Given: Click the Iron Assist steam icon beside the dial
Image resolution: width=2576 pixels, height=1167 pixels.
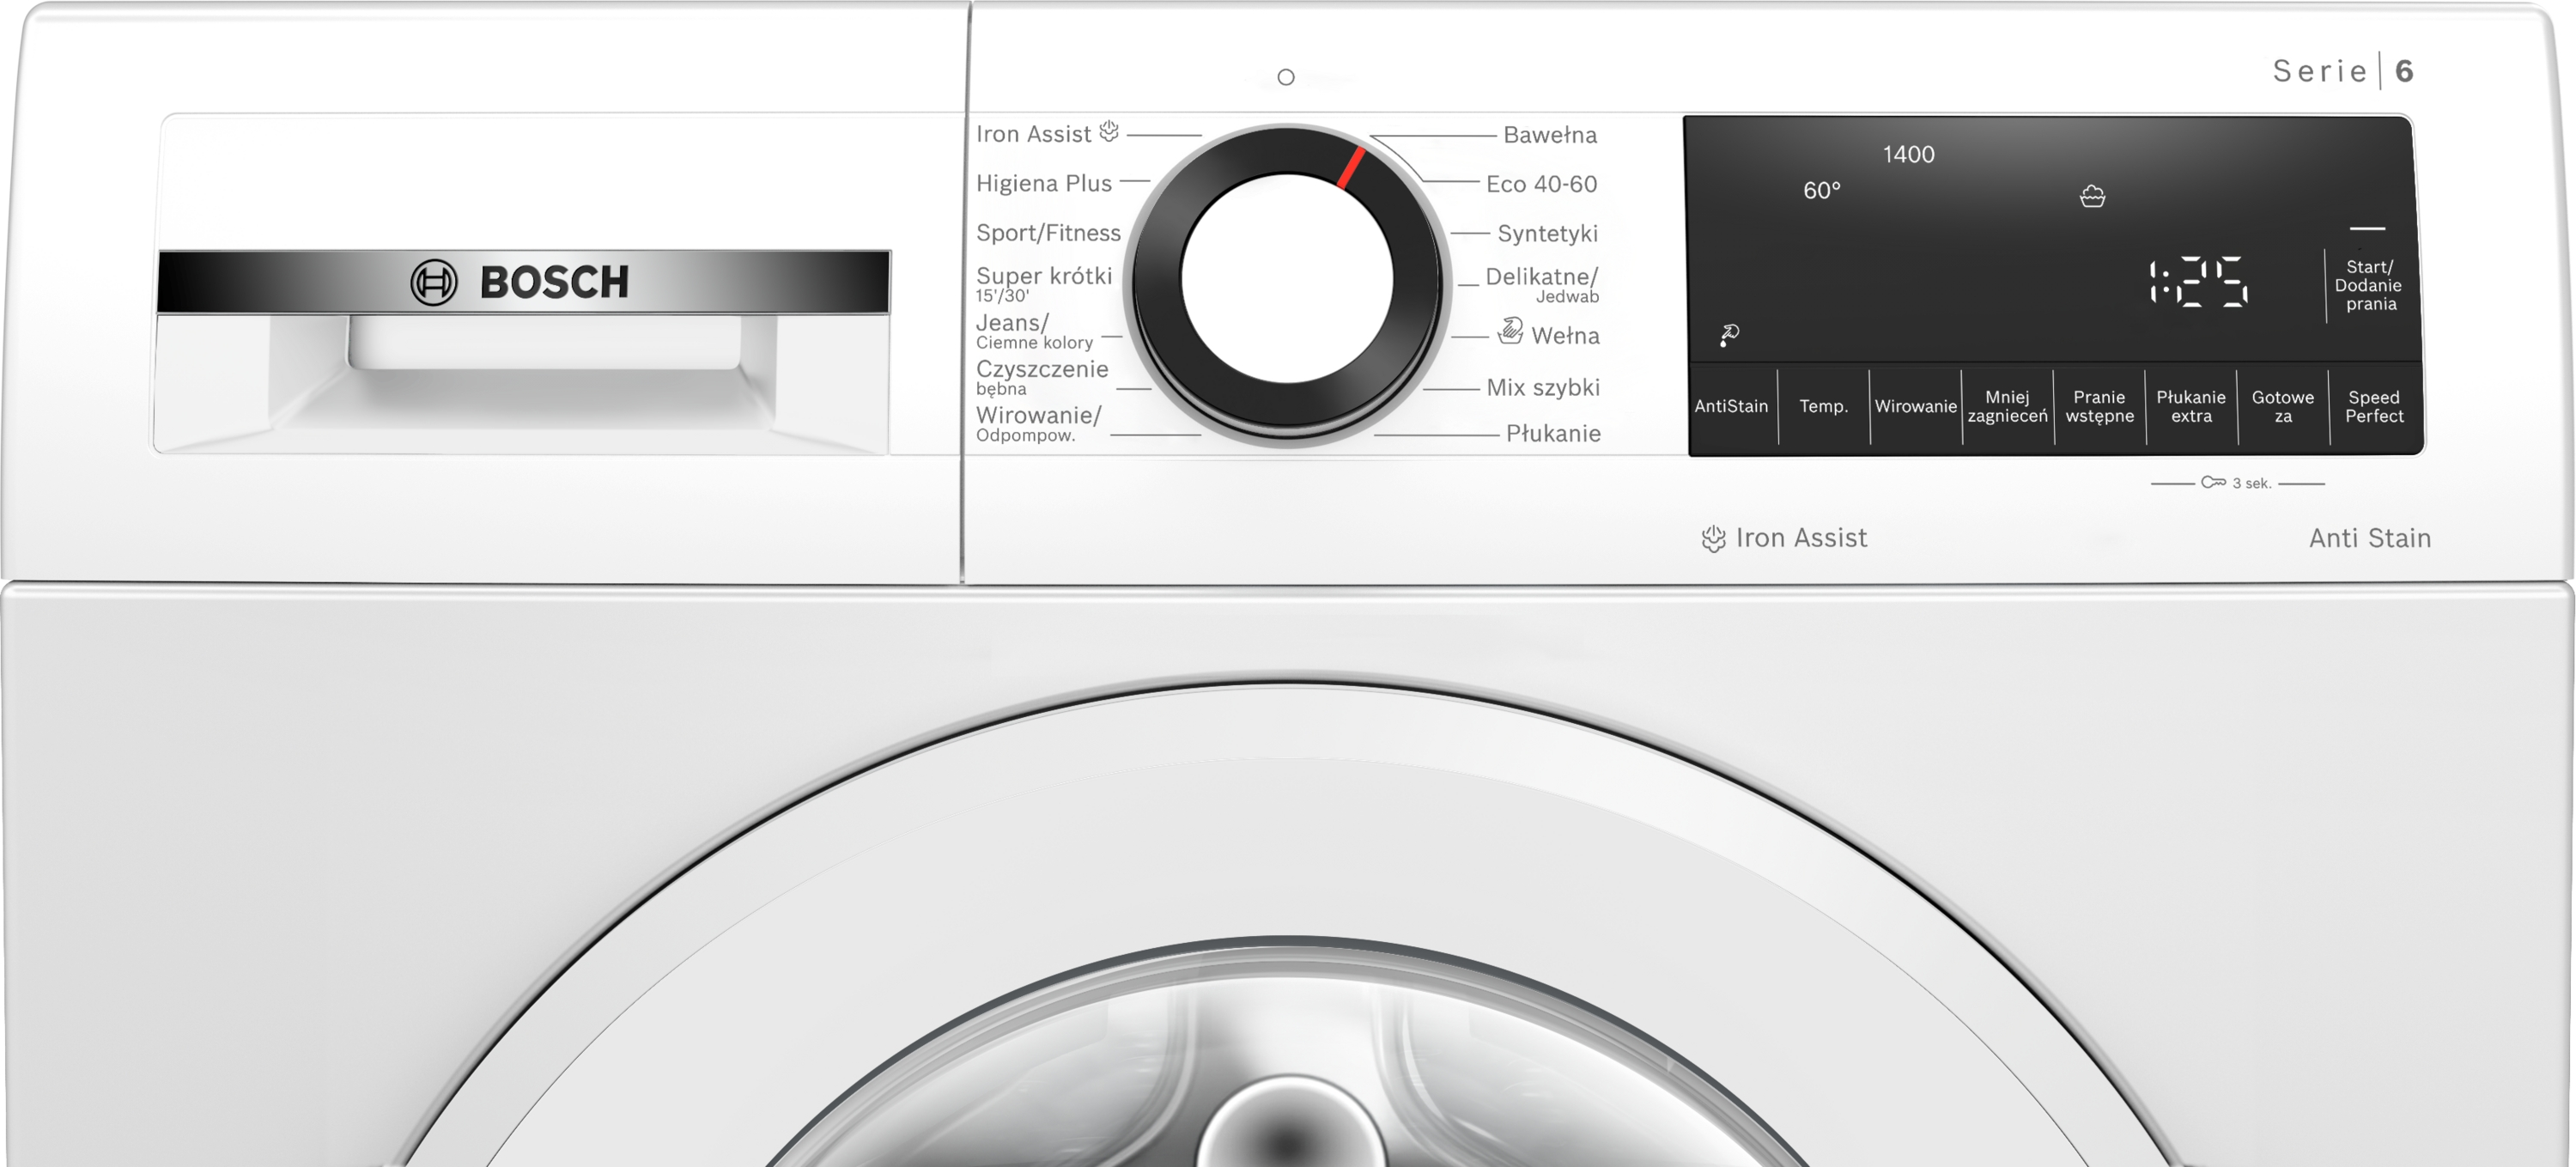Looking at the screenshot, I should pos(1109,131).
